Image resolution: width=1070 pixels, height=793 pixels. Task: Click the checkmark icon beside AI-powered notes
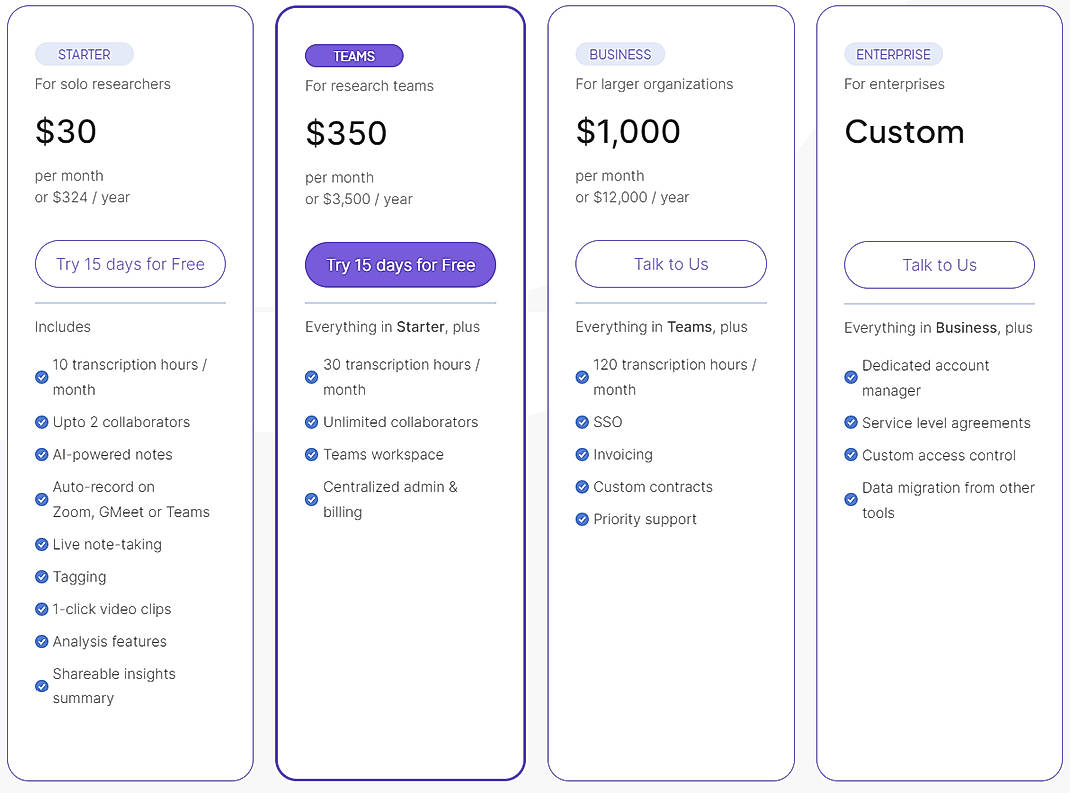[41, 454]
